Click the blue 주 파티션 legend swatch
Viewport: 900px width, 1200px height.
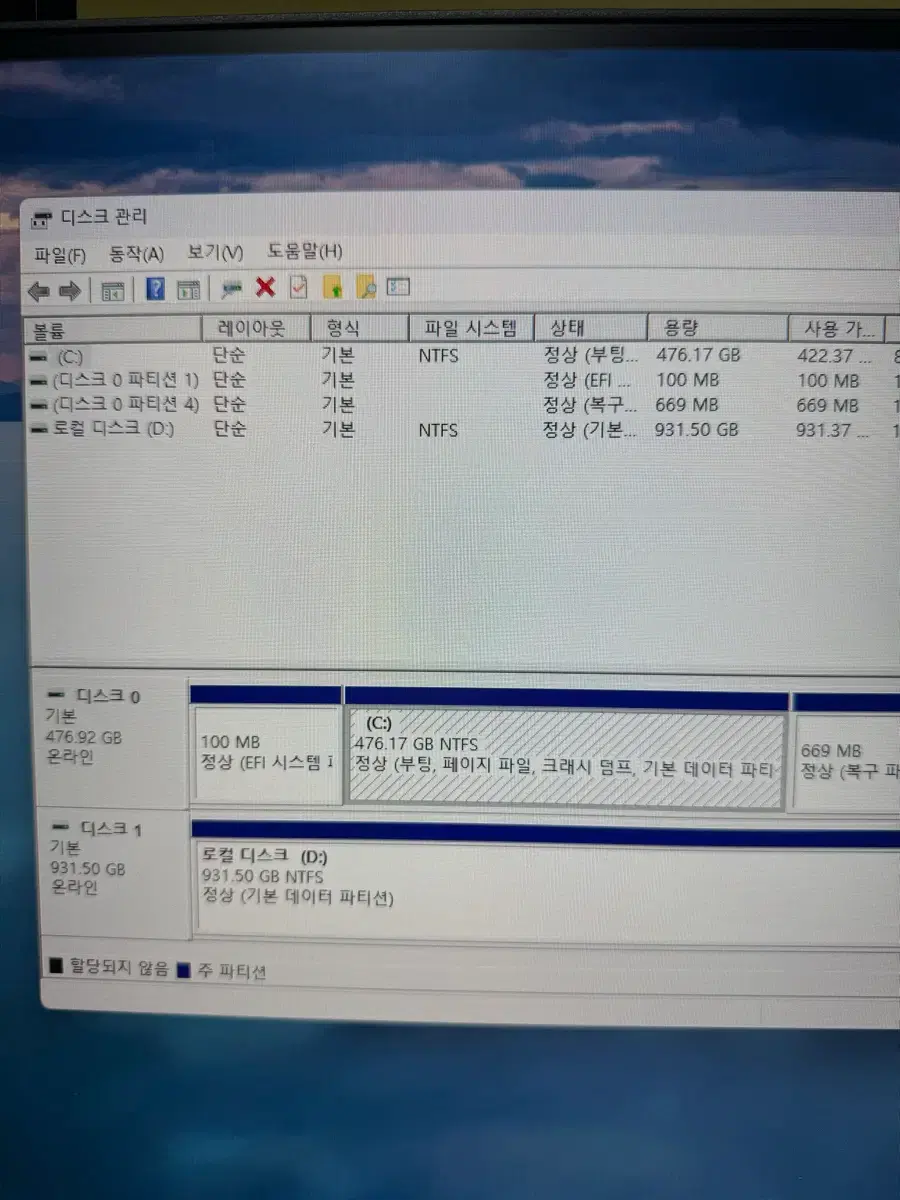point(183,968)
